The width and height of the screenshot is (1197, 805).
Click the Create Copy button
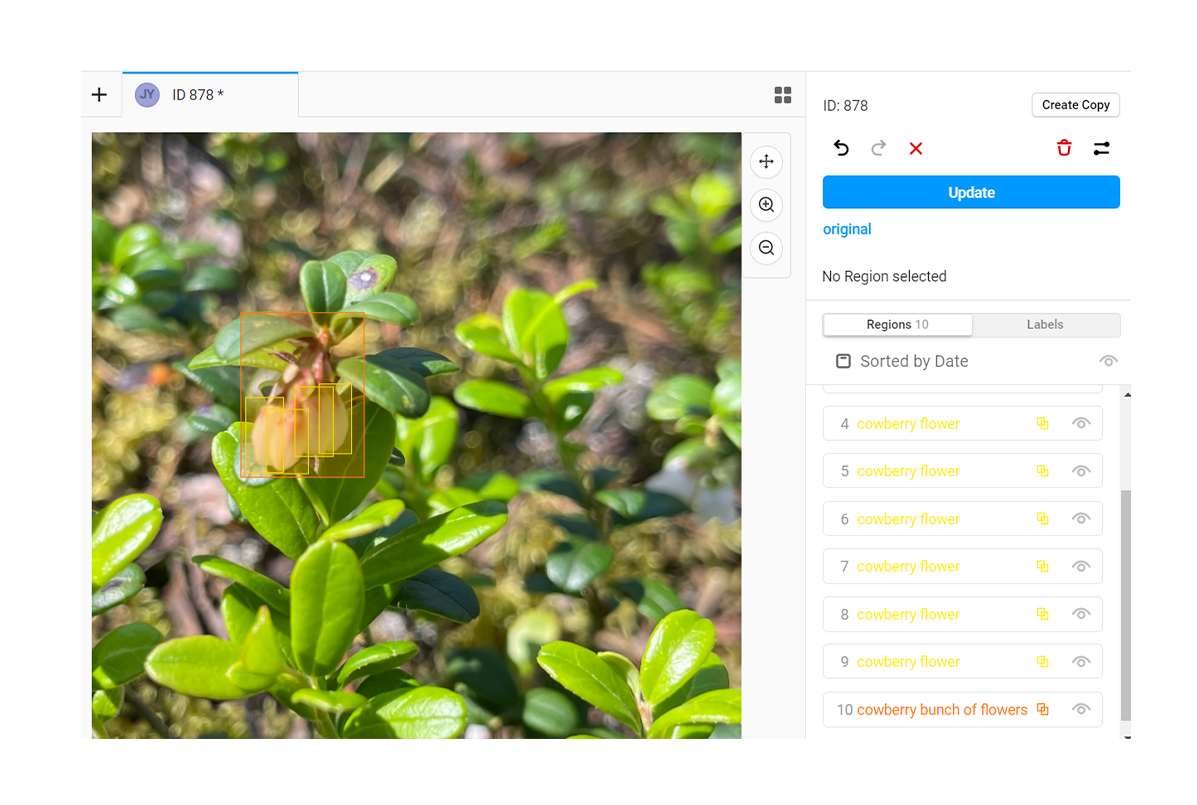pos(1076,105)
